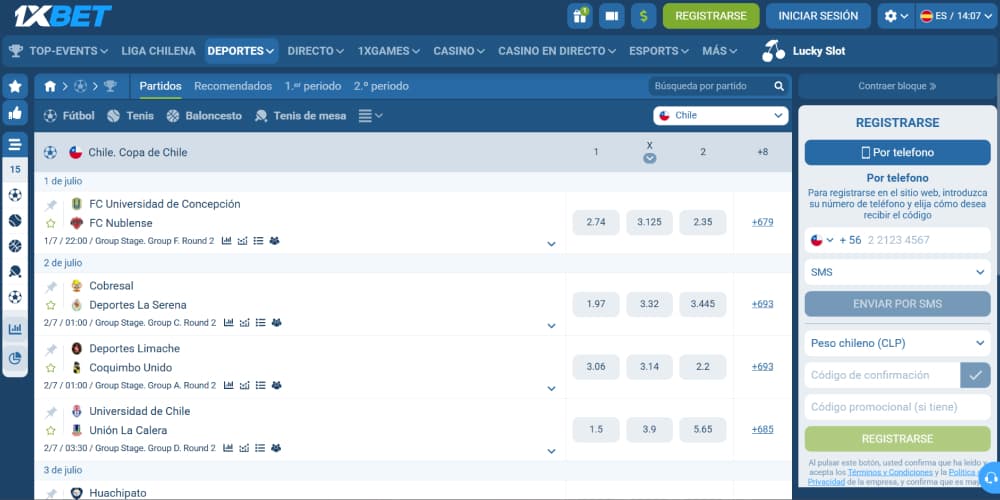1000x500 pixels.
Task: Favorite the Limache vs Coquimbo Unido star
Action: (51, 367)
